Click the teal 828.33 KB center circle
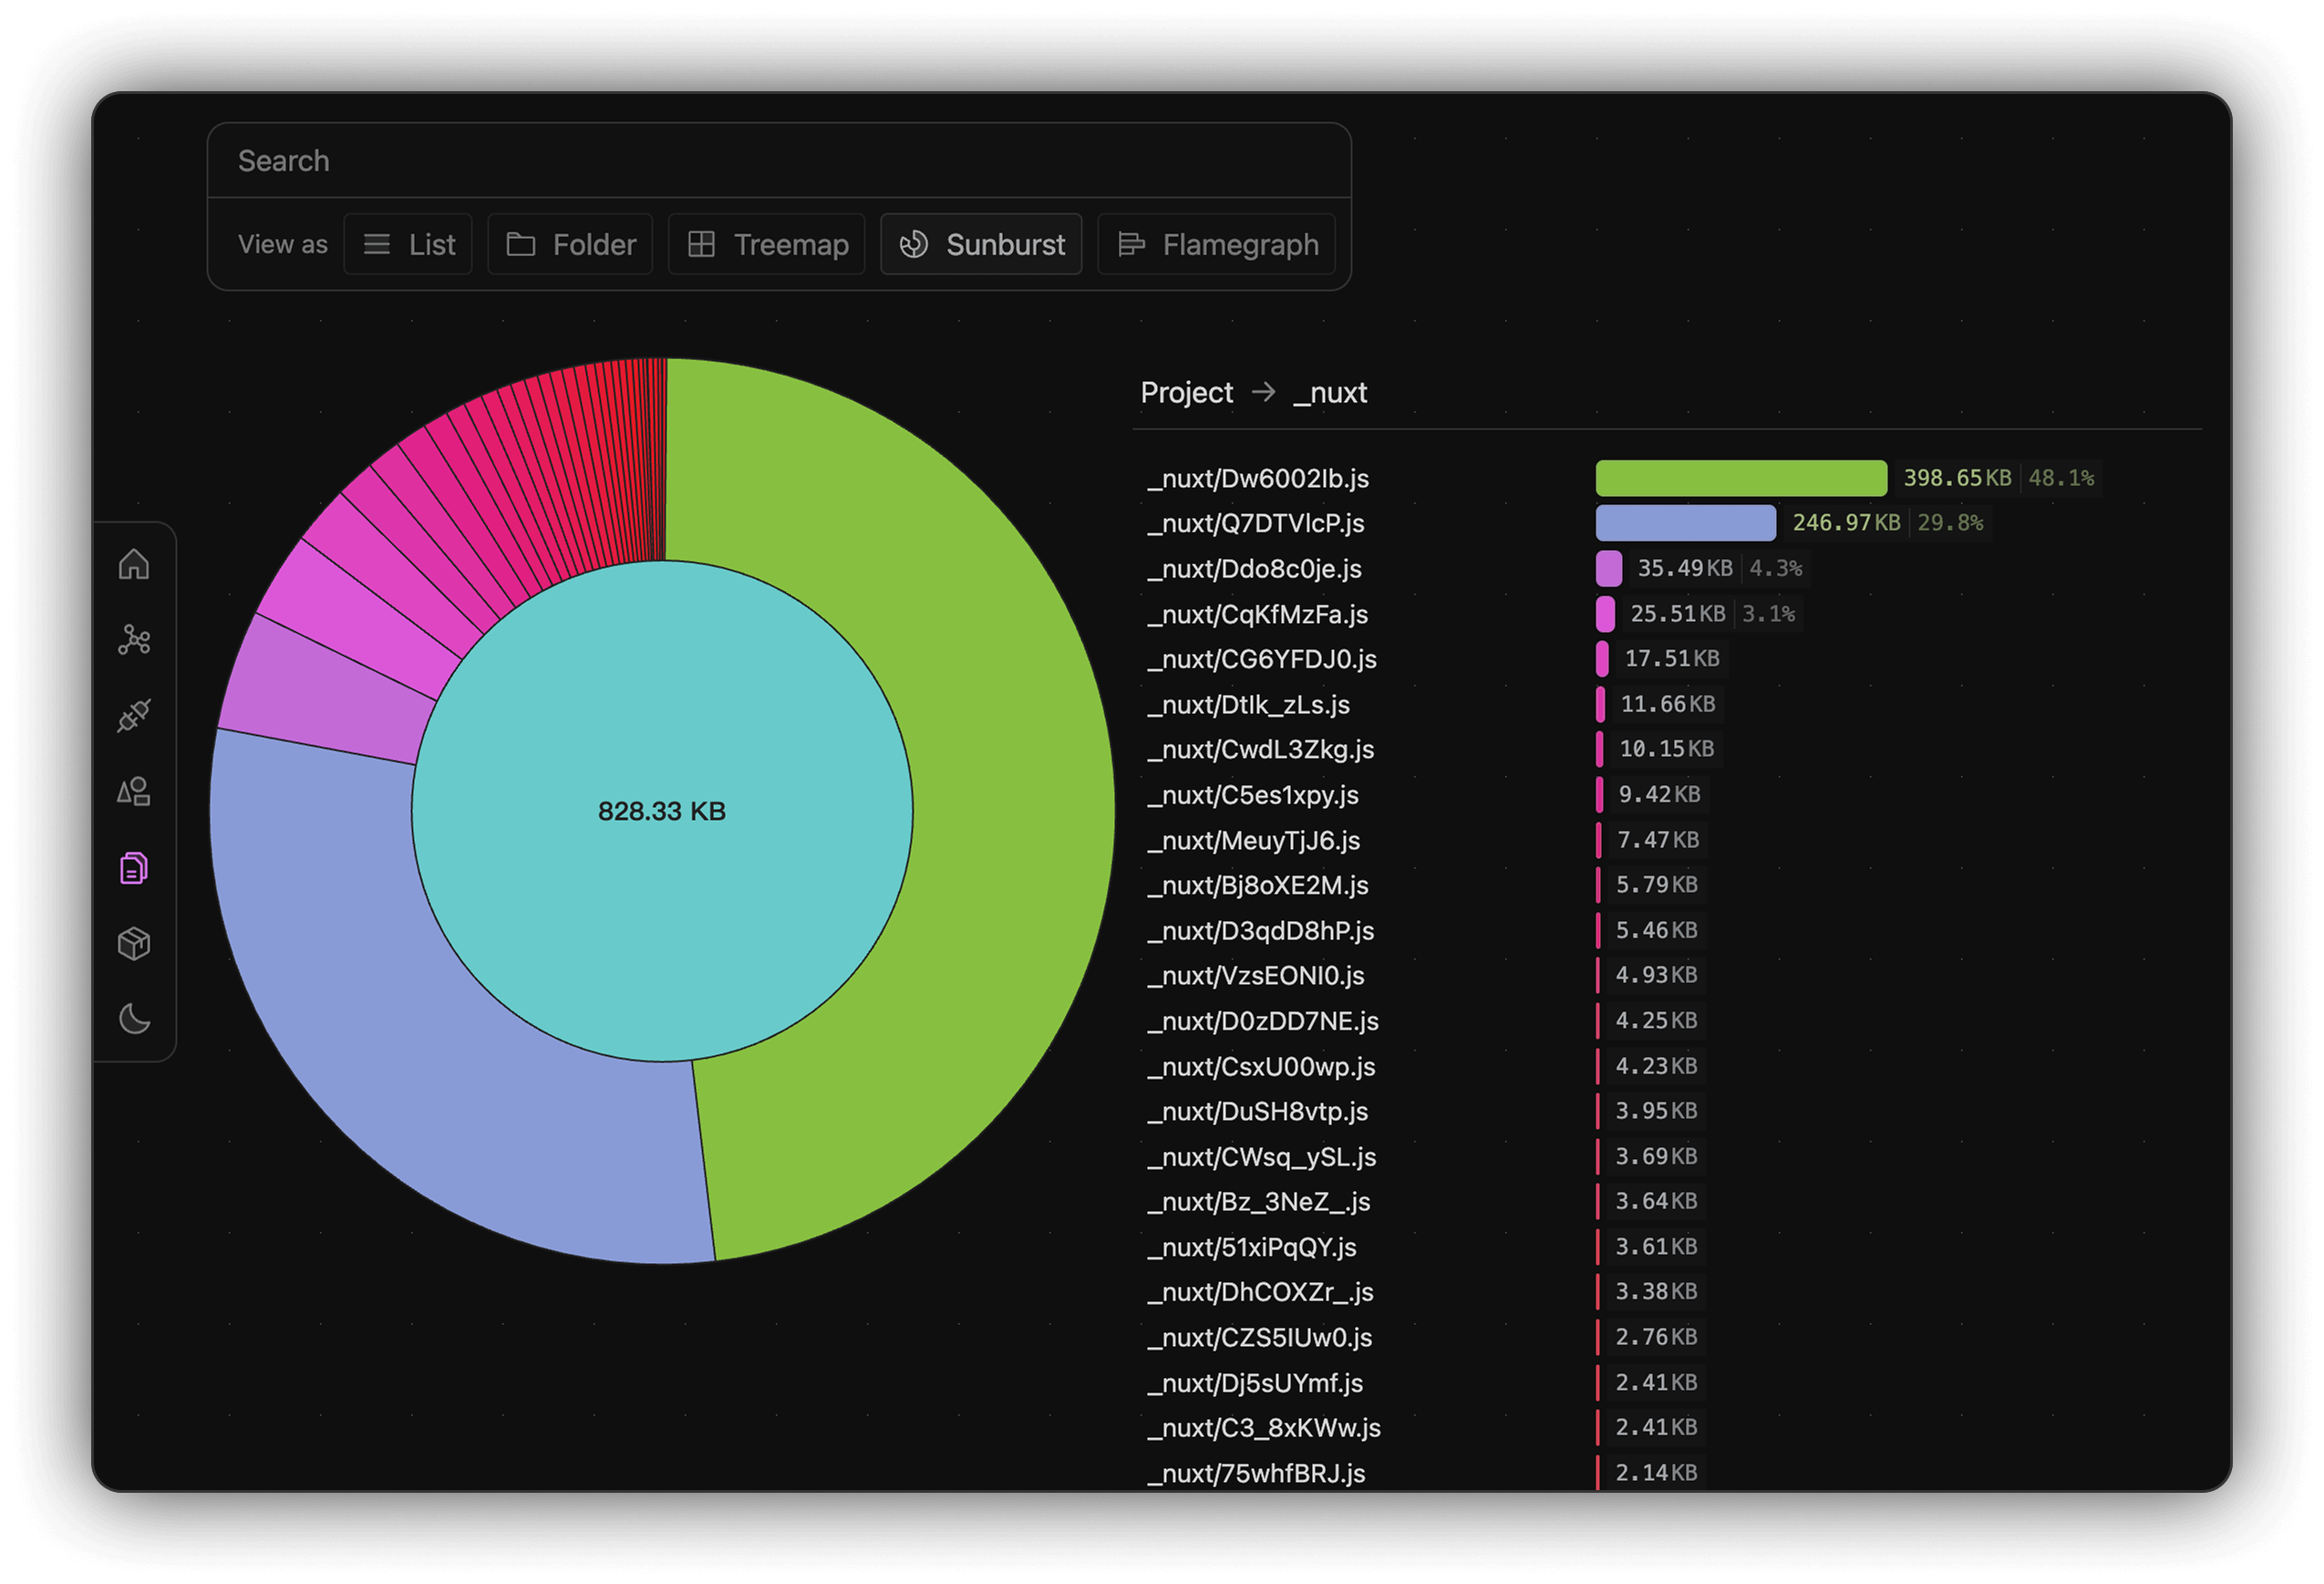 tap(662, 811)
